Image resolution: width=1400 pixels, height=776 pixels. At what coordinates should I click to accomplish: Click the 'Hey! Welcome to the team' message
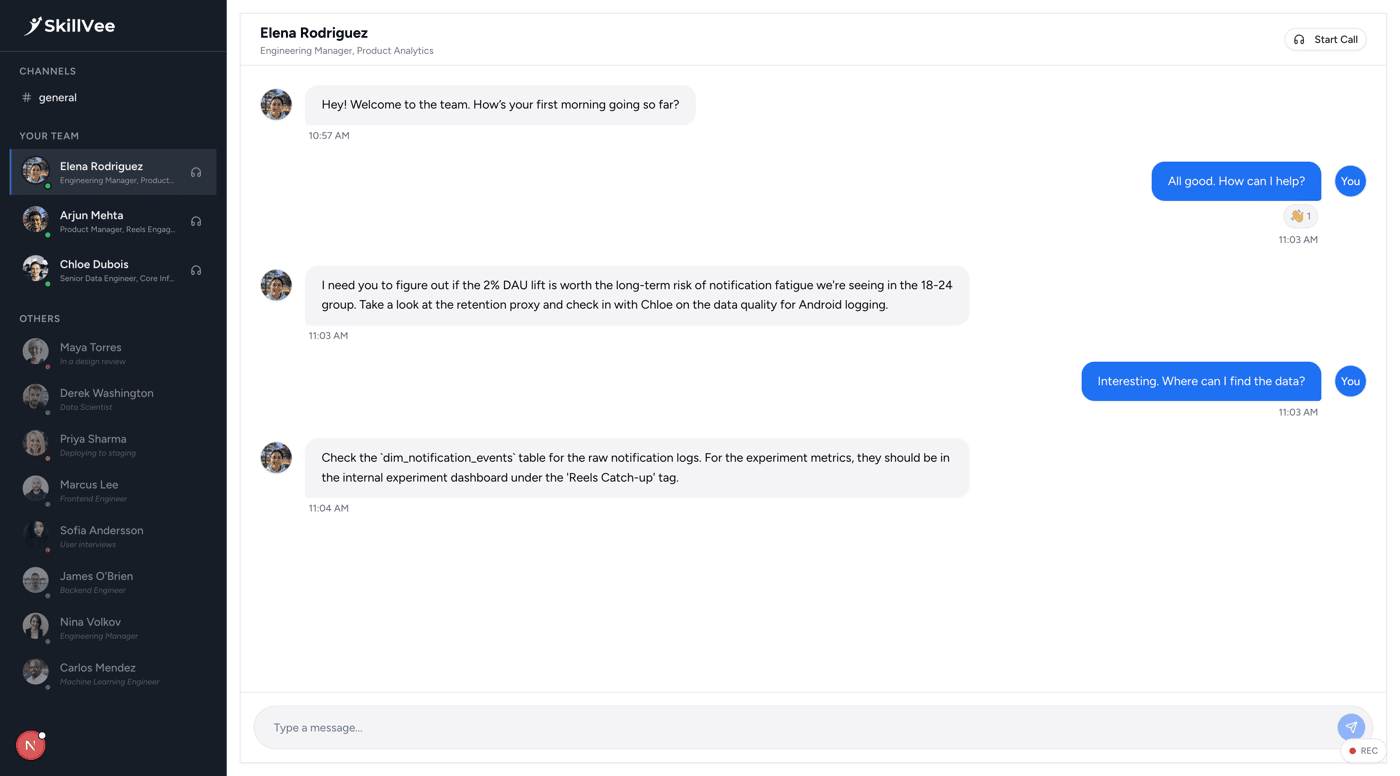pos(500,104)
